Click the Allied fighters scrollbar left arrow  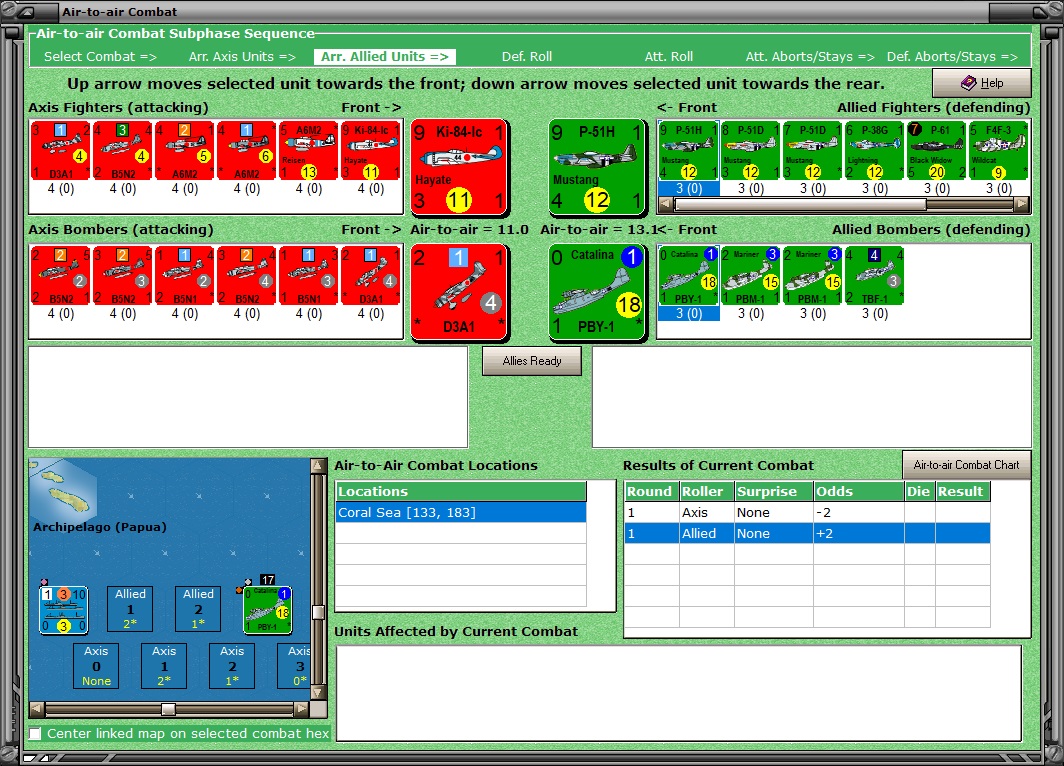coord(666,204)
